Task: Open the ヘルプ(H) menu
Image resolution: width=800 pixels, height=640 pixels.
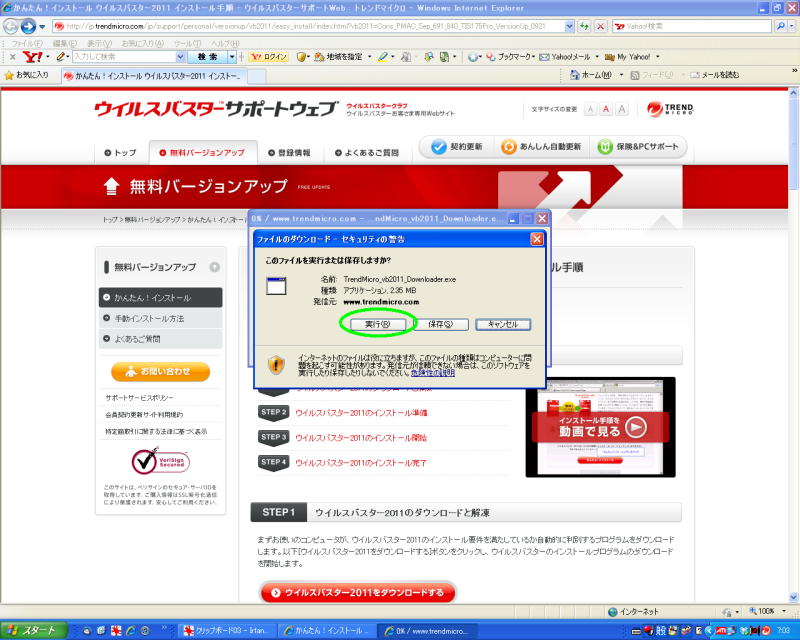Action: [225, 43]
